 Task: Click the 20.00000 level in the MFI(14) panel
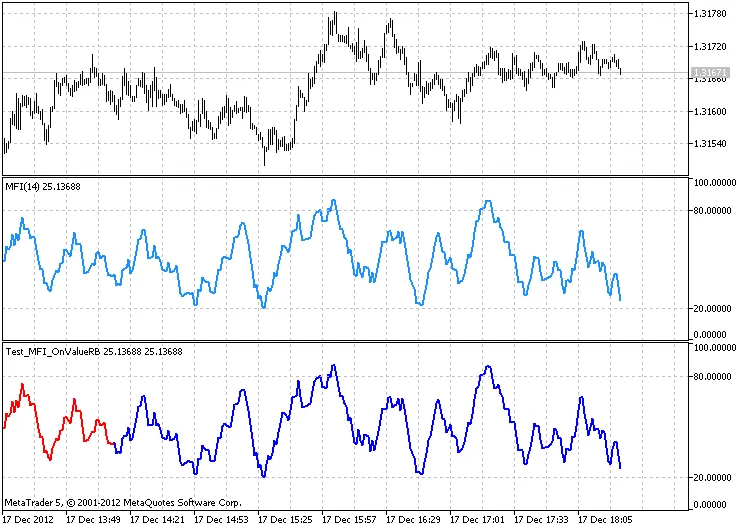point(714,308)
